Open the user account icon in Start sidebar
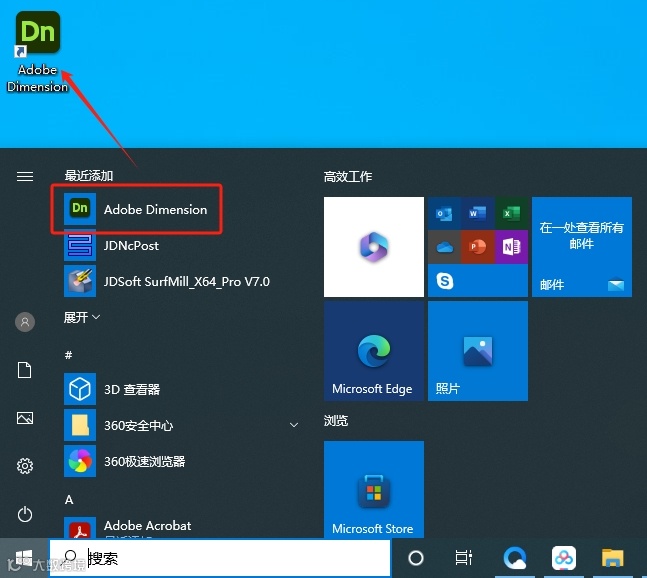647x578 pixels. 25,322
